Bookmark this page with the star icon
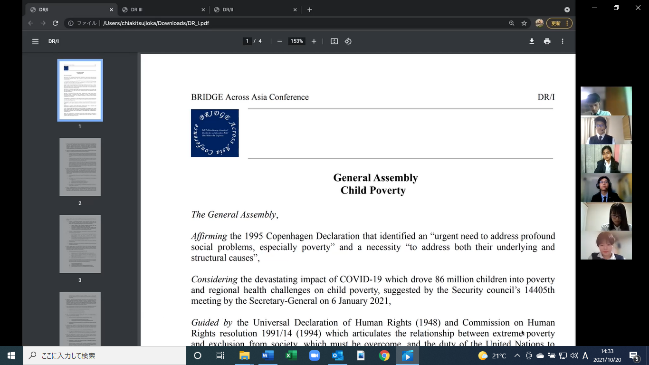This screenshot has height=365, width=649. pos(524,23)
